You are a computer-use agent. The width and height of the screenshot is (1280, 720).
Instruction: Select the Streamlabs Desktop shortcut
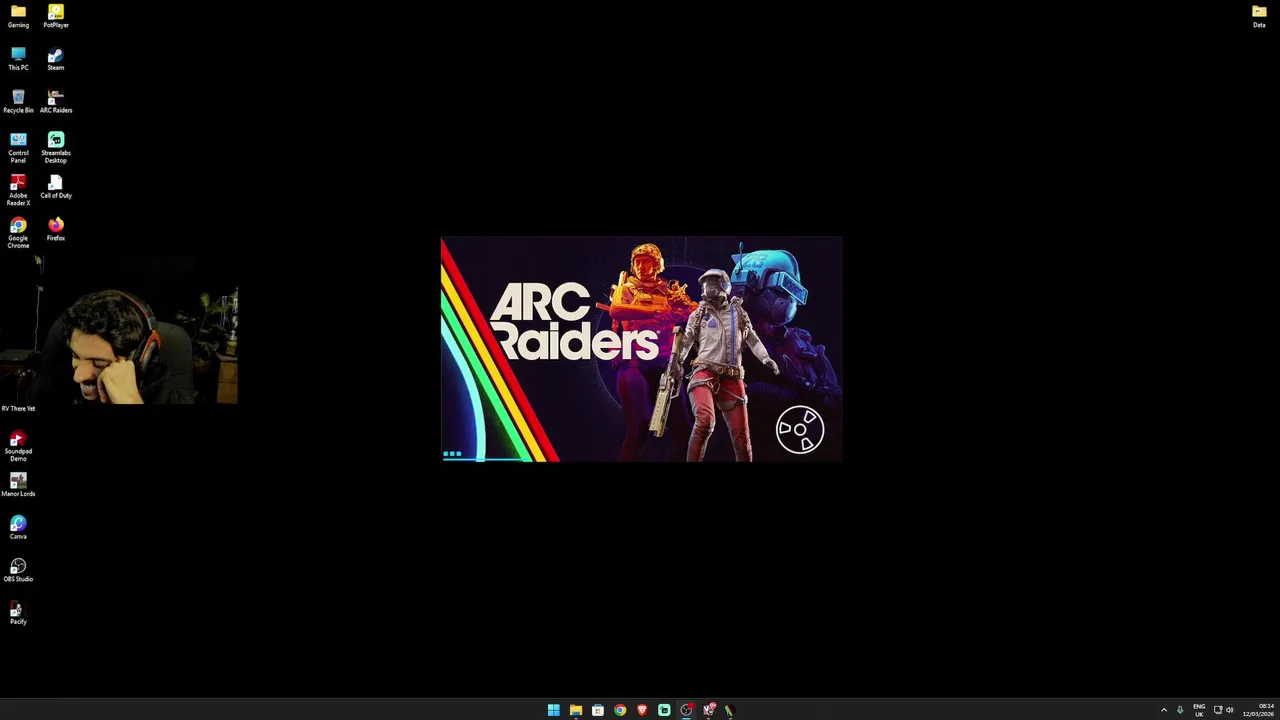(56, 148)
